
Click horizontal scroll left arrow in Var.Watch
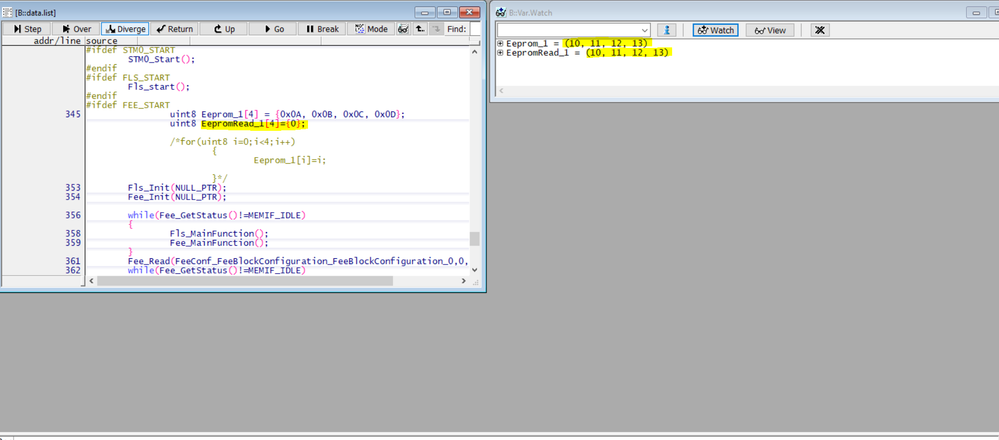coord(501,91)
